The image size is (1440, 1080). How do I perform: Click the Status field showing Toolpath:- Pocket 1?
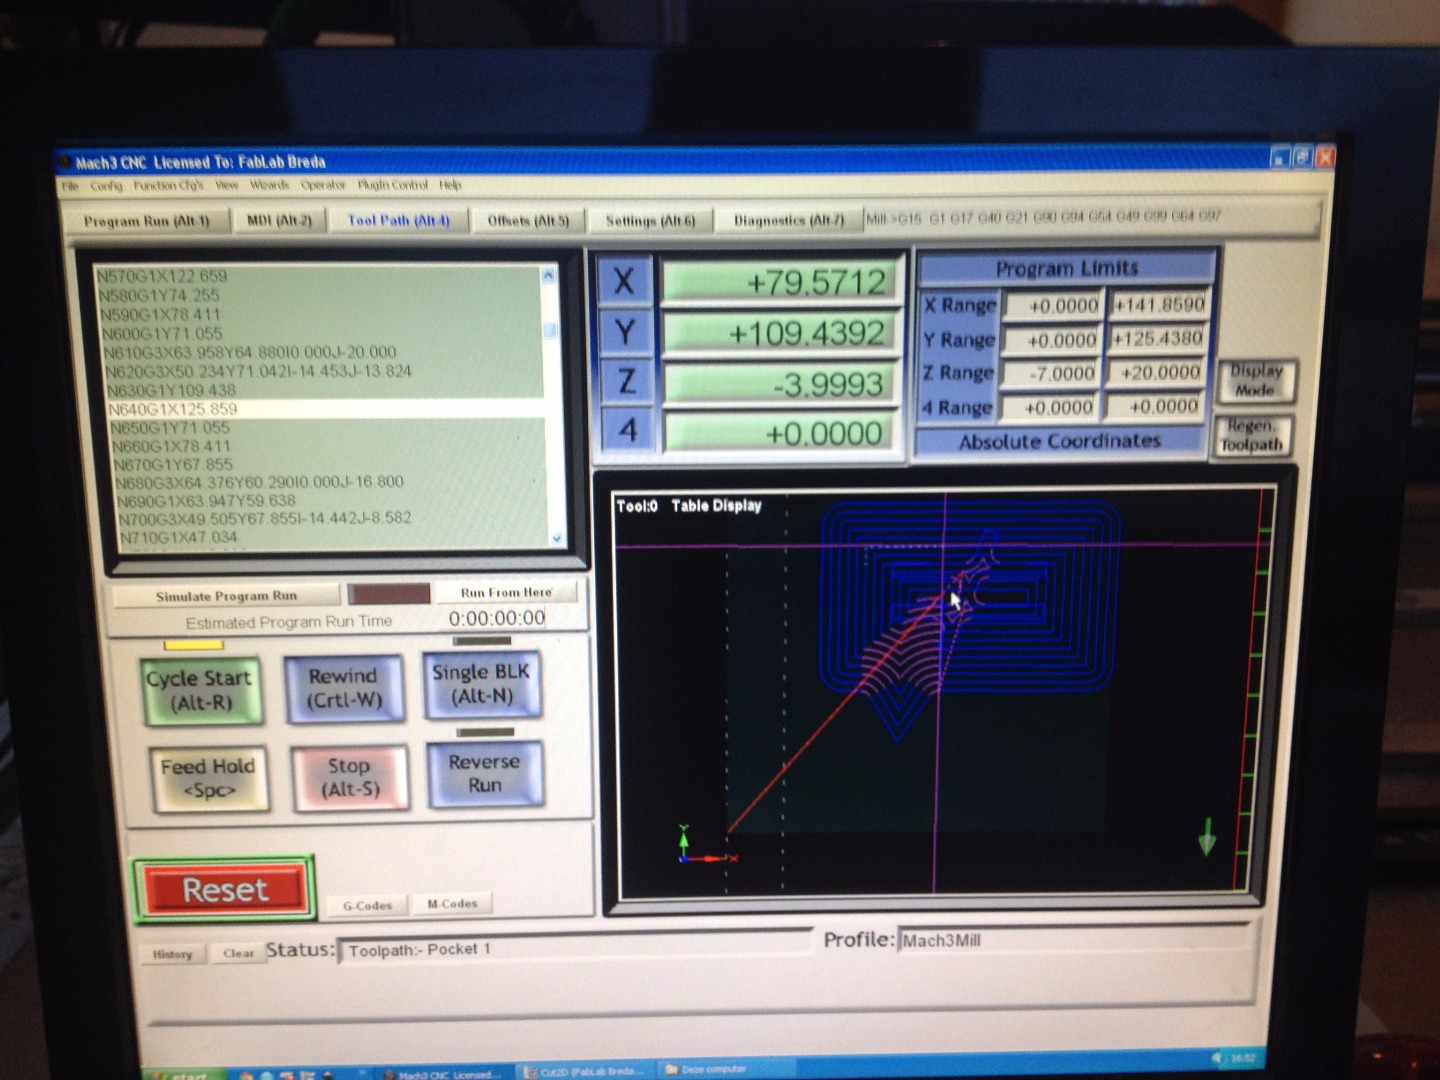(x=575, y=948)
